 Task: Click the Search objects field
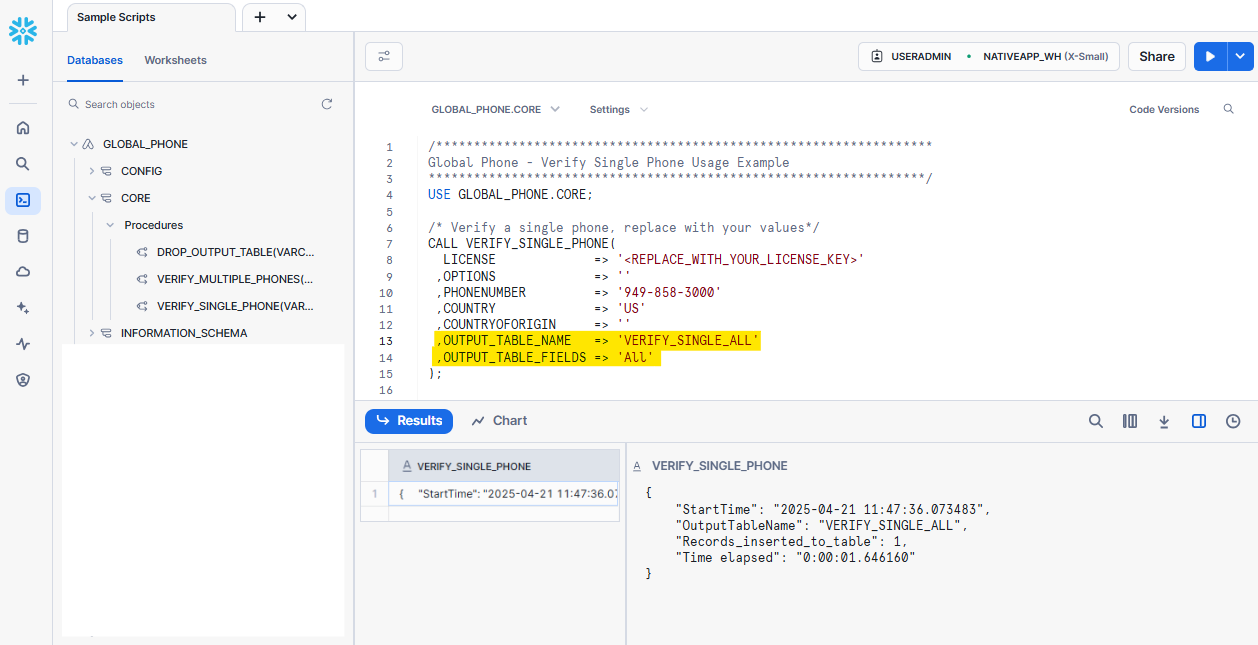tap(190, 104)
